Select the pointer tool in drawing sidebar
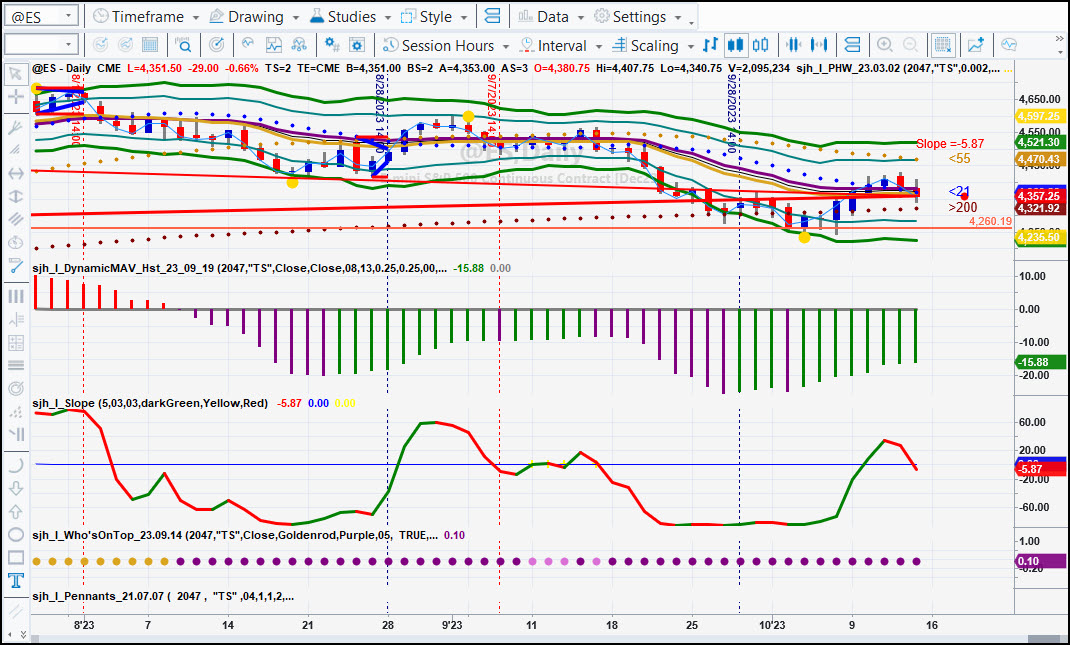The height and width of the screenshot is (645, 1070). point(15,74)
